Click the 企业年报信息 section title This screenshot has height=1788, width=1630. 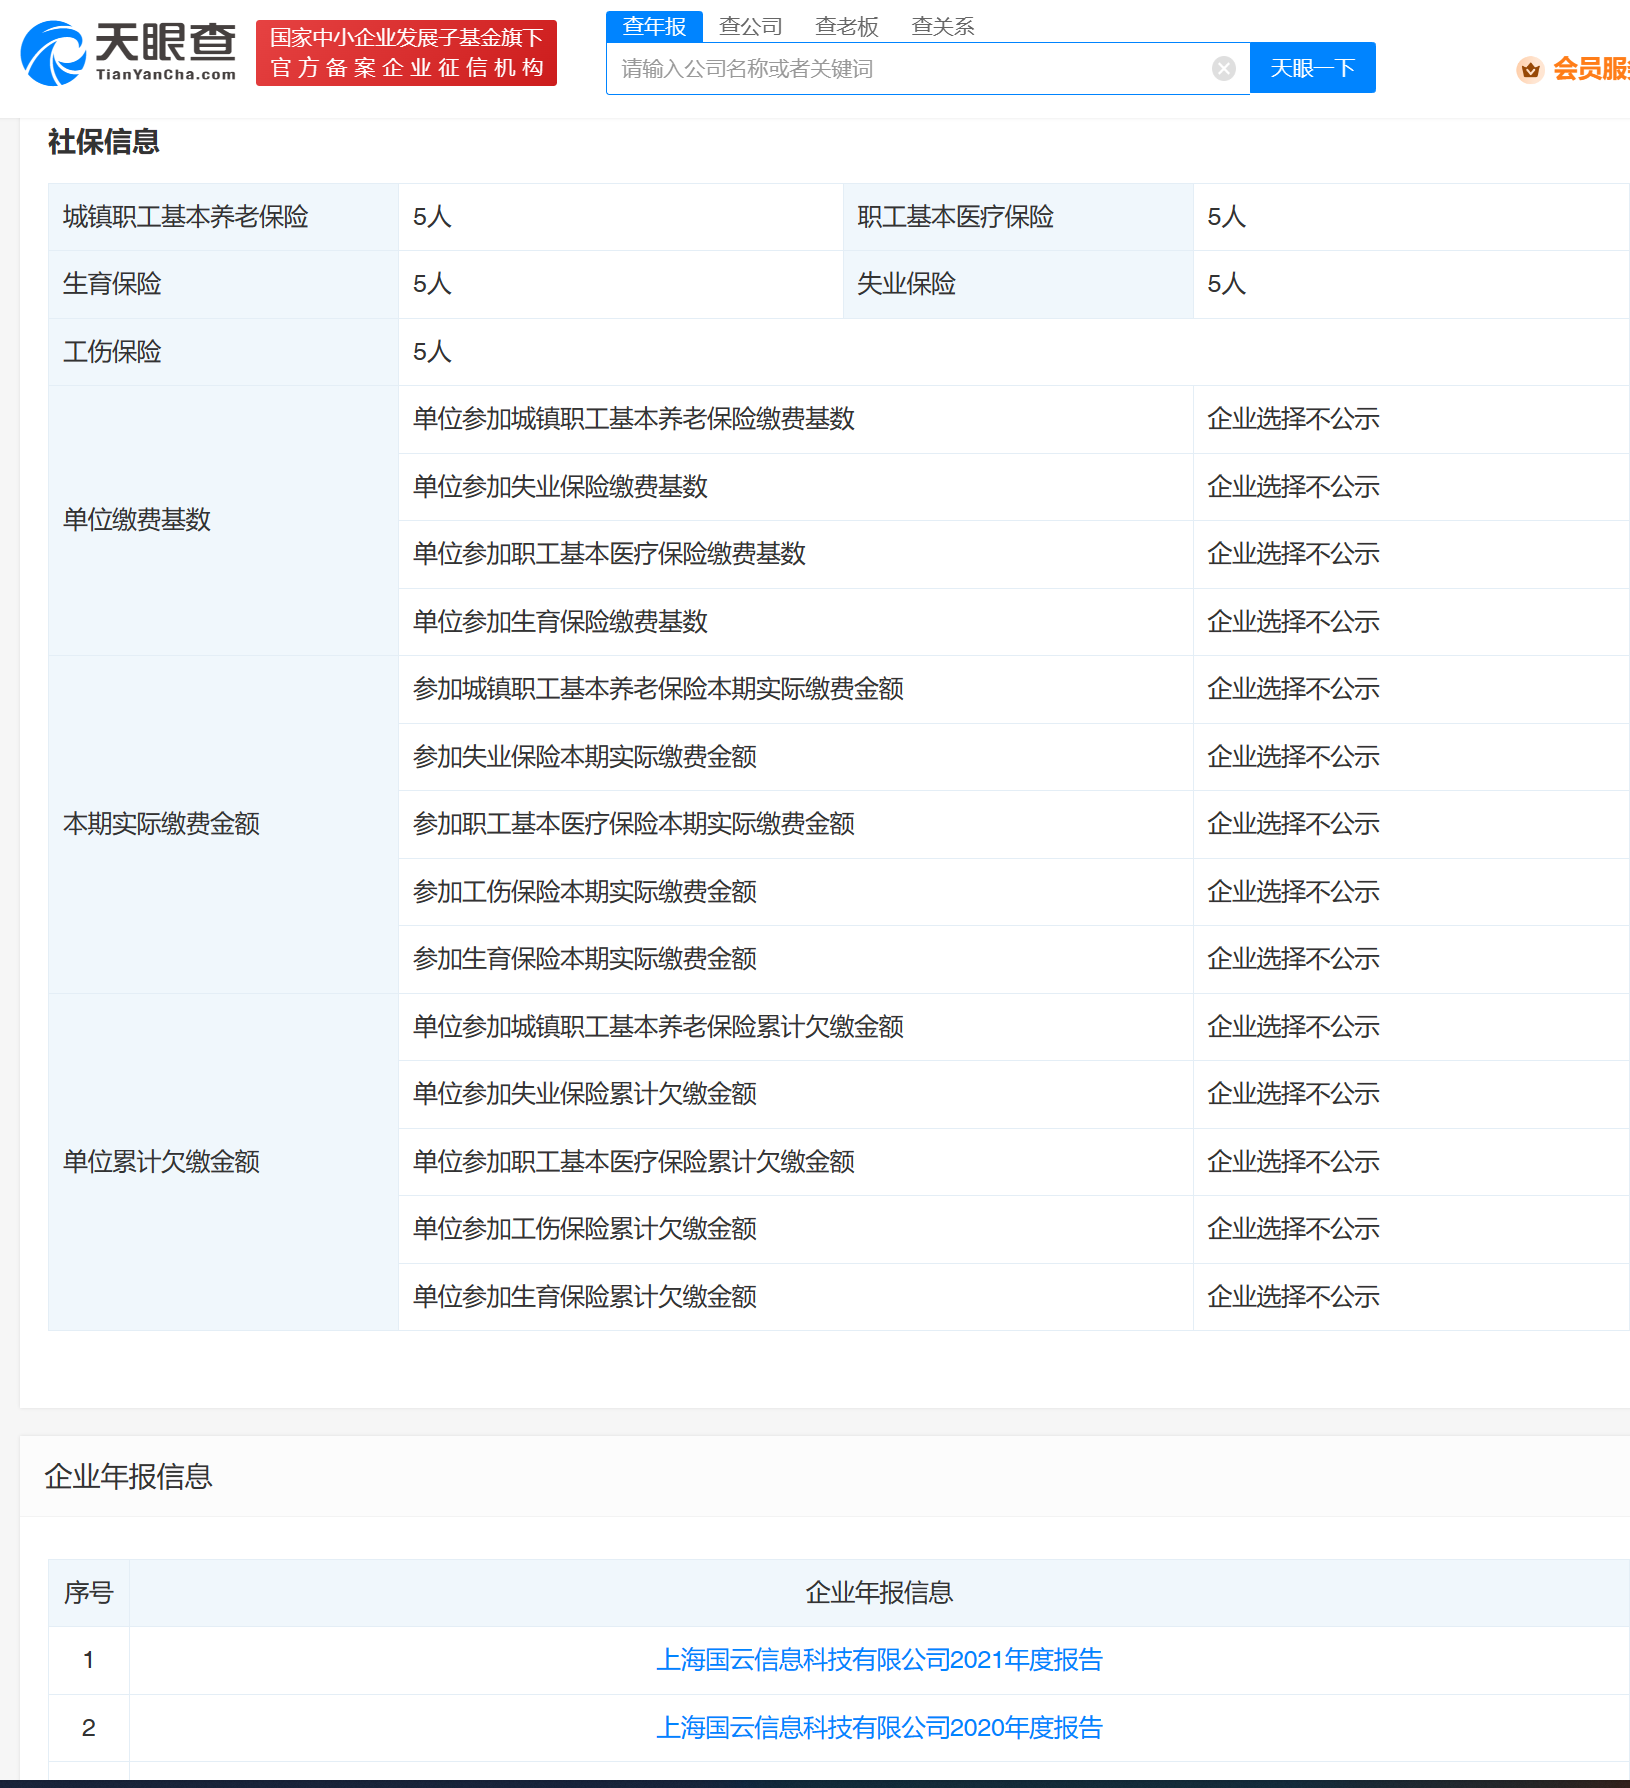pyautogui.click(x=129, y=1476)
